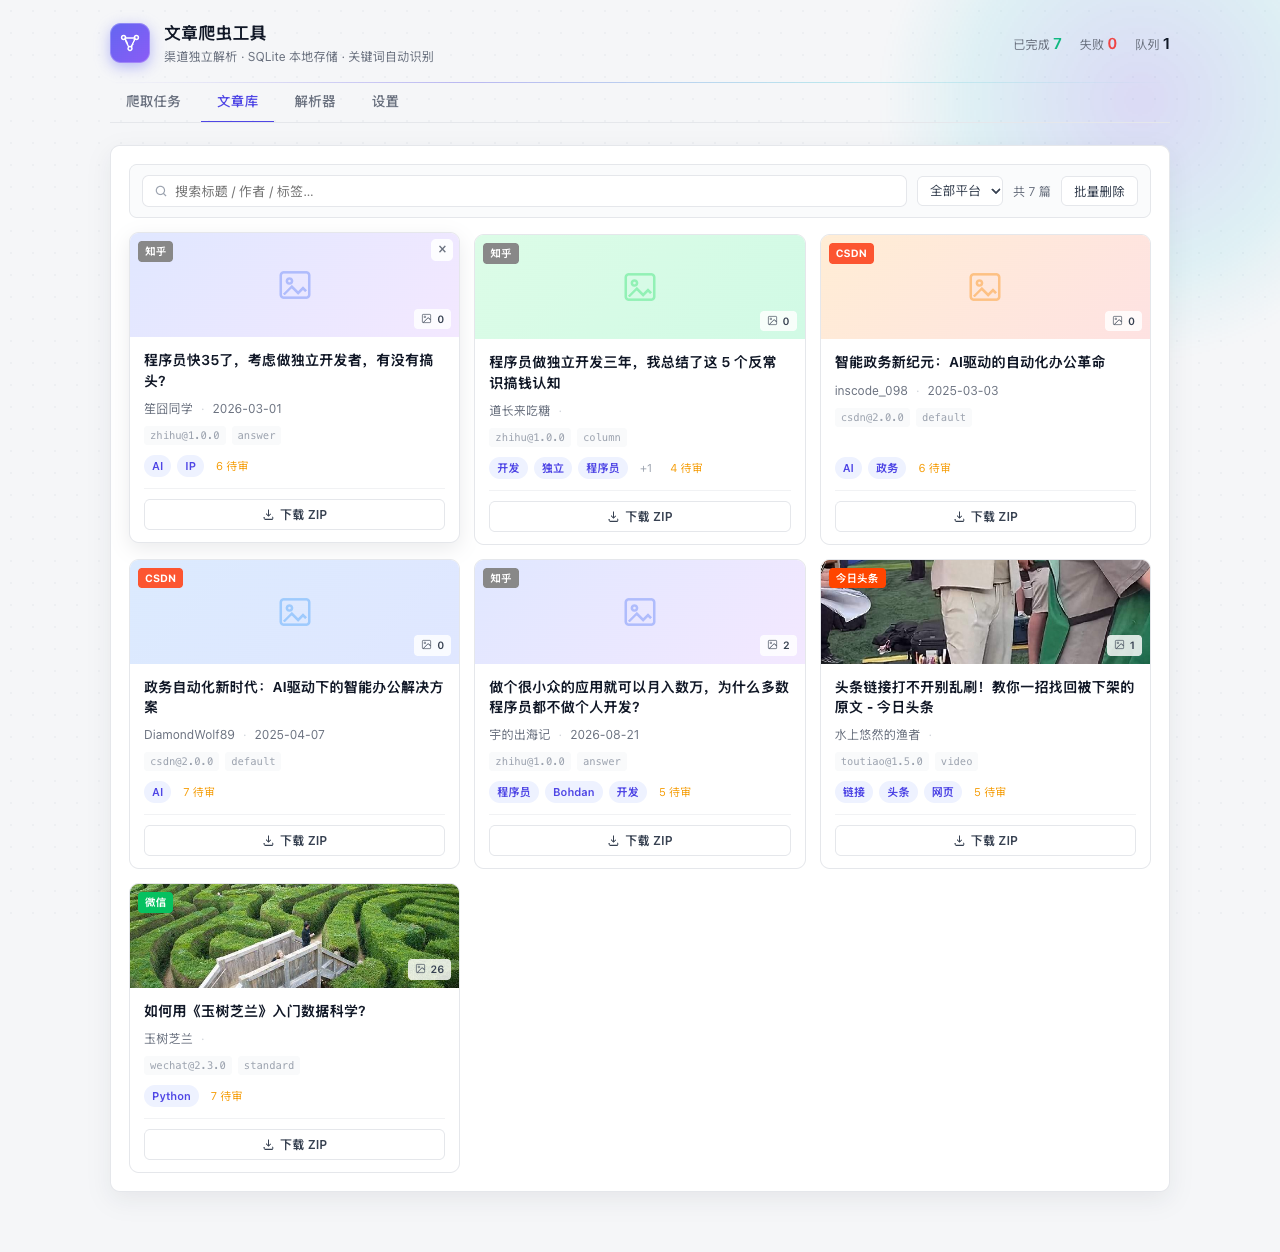Open the 全部平台 platform filter dropdown
Image resolution: width=1280 pixels, height=1252 pixels.
click(x=960, y=191)
